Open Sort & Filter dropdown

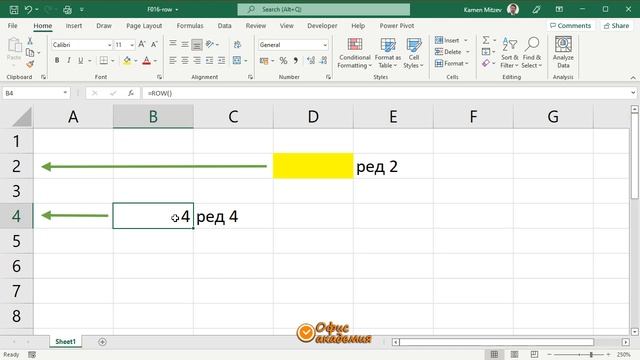point(509,53)
